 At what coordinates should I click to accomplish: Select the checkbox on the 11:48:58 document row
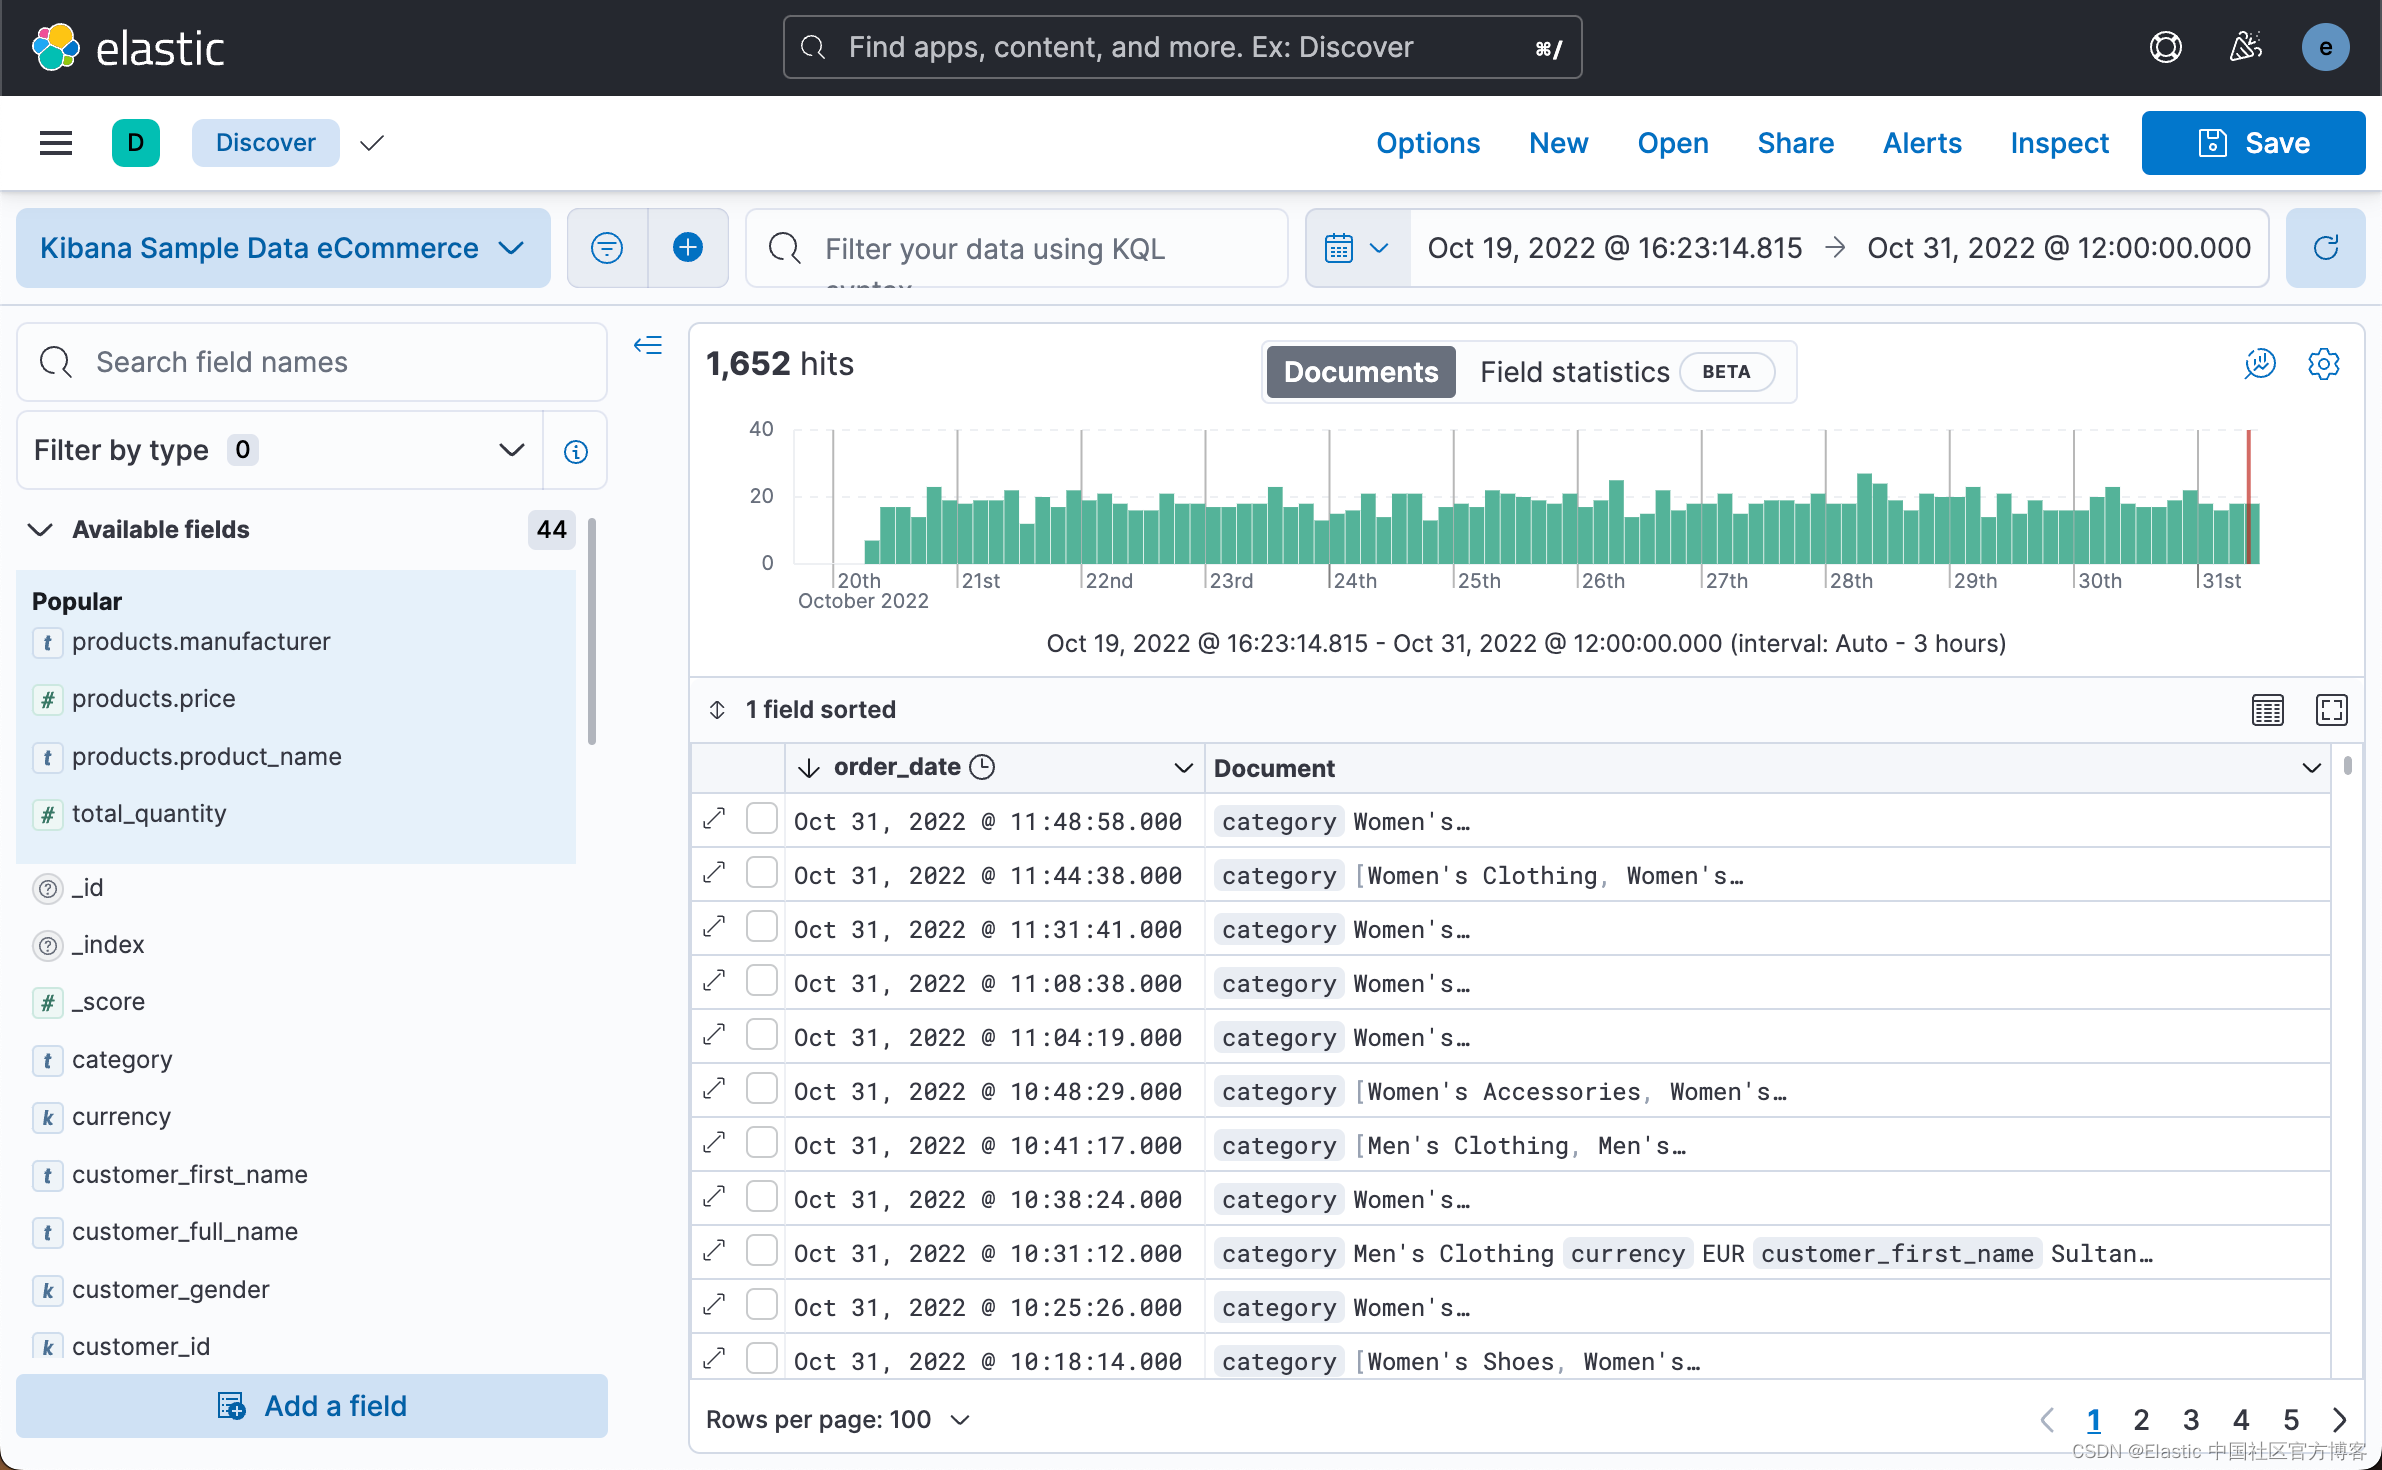[761, 818]
